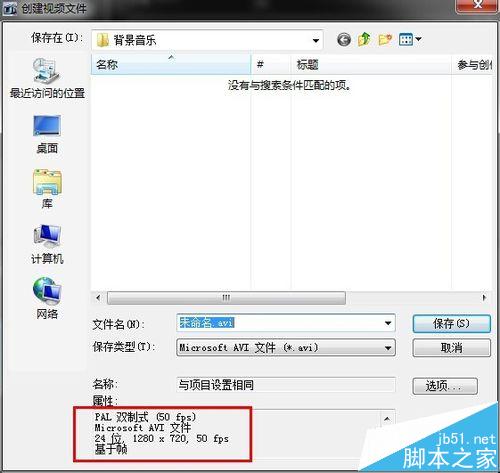Select the 背景音乐 folder name text
The width and height of the screenshot is (500, 473).
[x=135, y=40]
